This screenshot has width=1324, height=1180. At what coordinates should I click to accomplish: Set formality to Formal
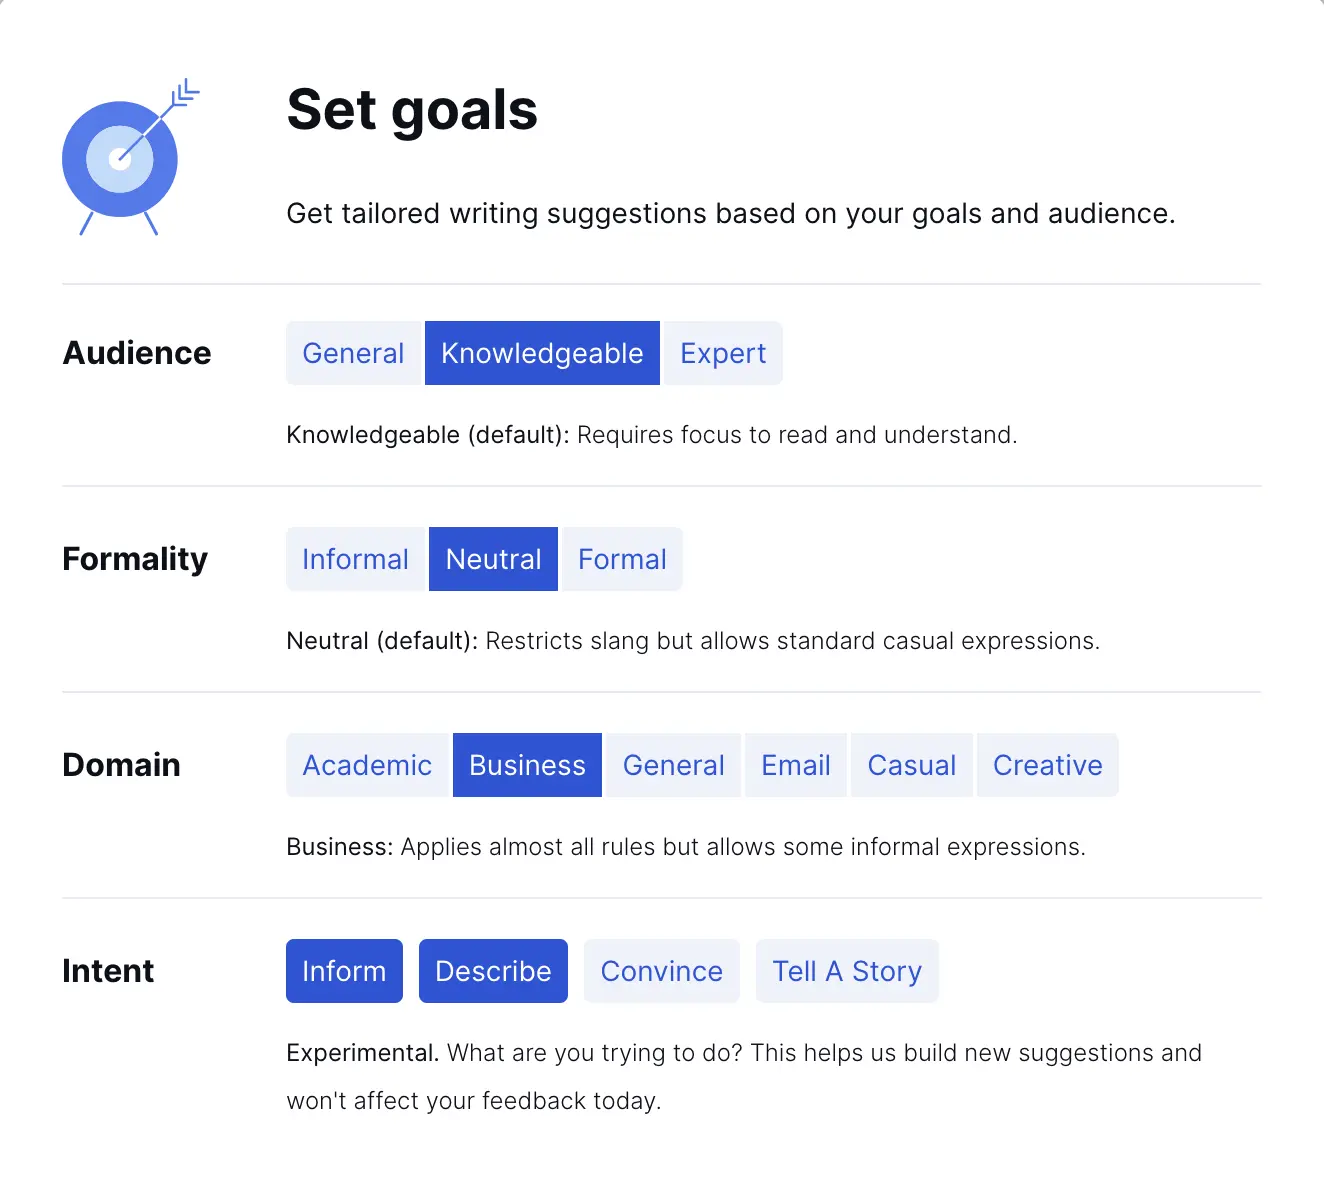[622, 559]
